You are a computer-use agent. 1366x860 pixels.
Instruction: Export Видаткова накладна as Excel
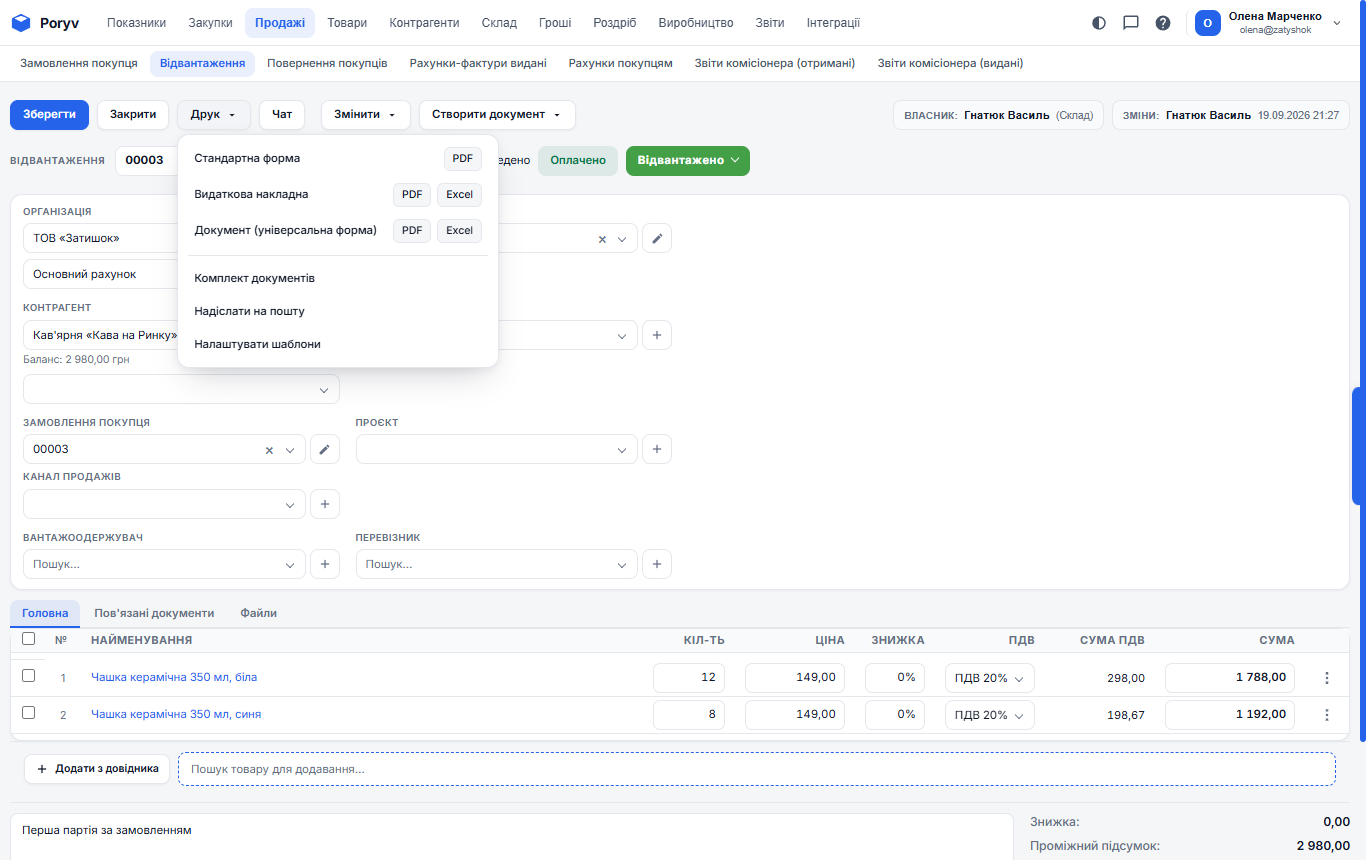[459, 195]
